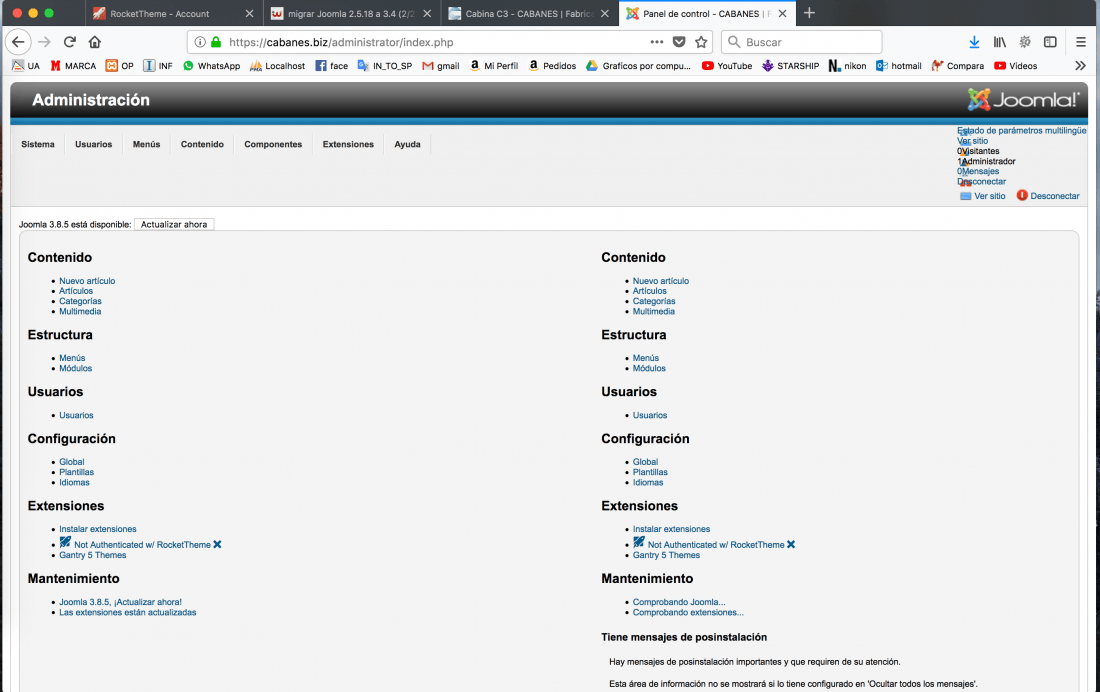Close the Cabina C3 tab
The height and width of the screenshot is (692, 1100).
click(605, 13)
